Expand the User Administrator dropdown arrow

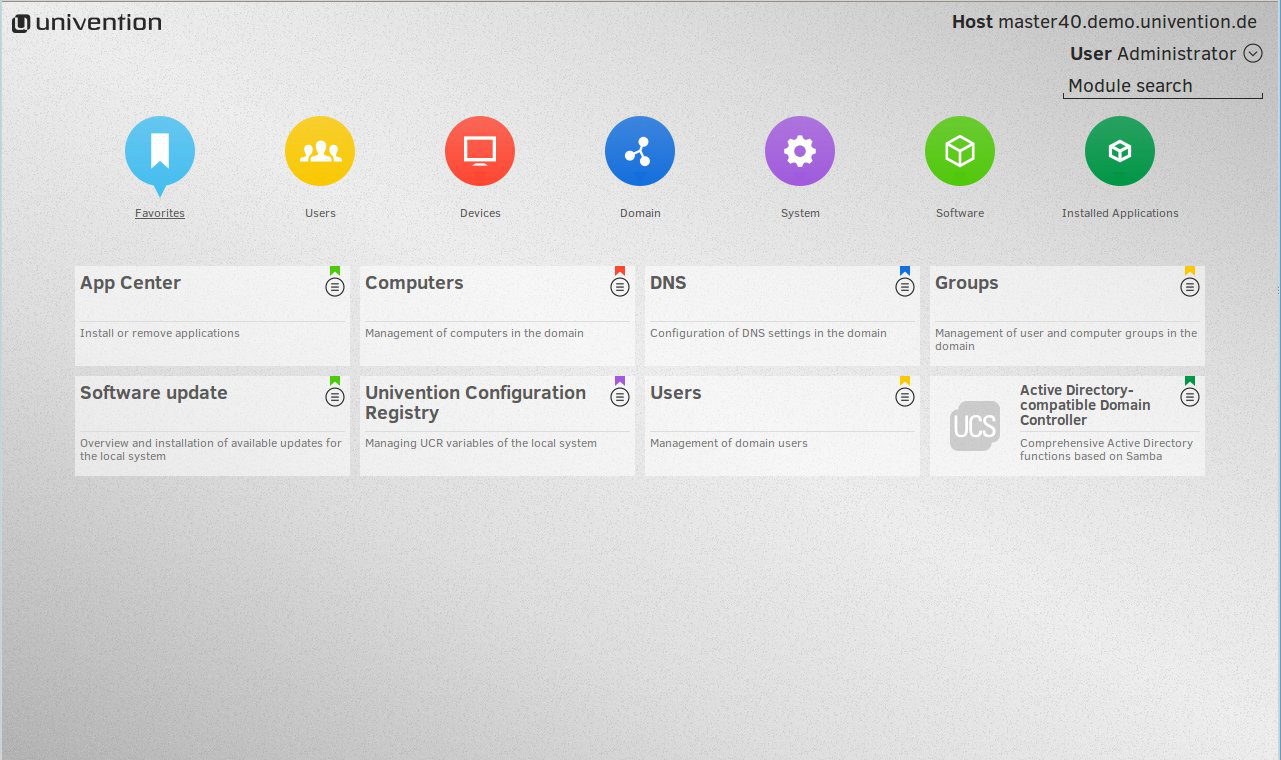(1253, 54)
